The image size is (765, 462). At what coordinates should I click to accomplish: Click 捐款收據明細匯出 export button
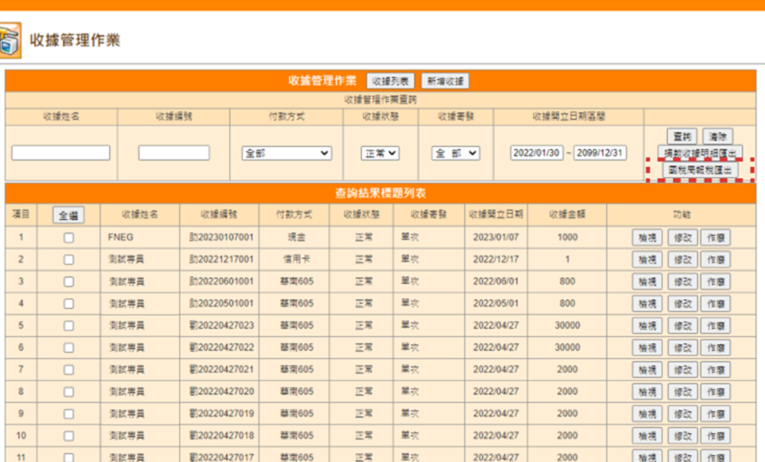pyautogui.click(x=700, y=153)
